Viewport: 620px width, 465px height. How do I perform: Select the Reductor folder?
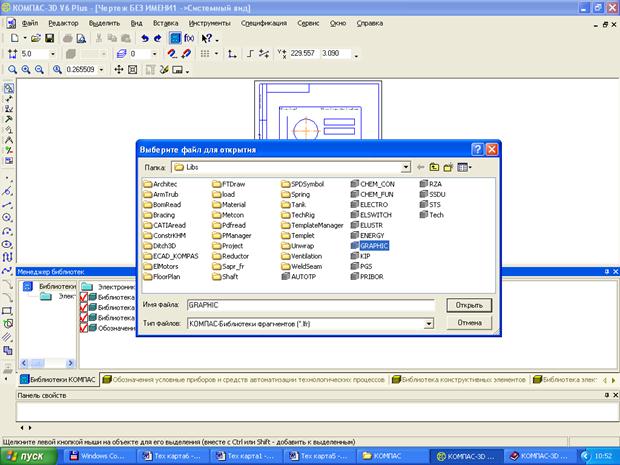tap(231, 256)
